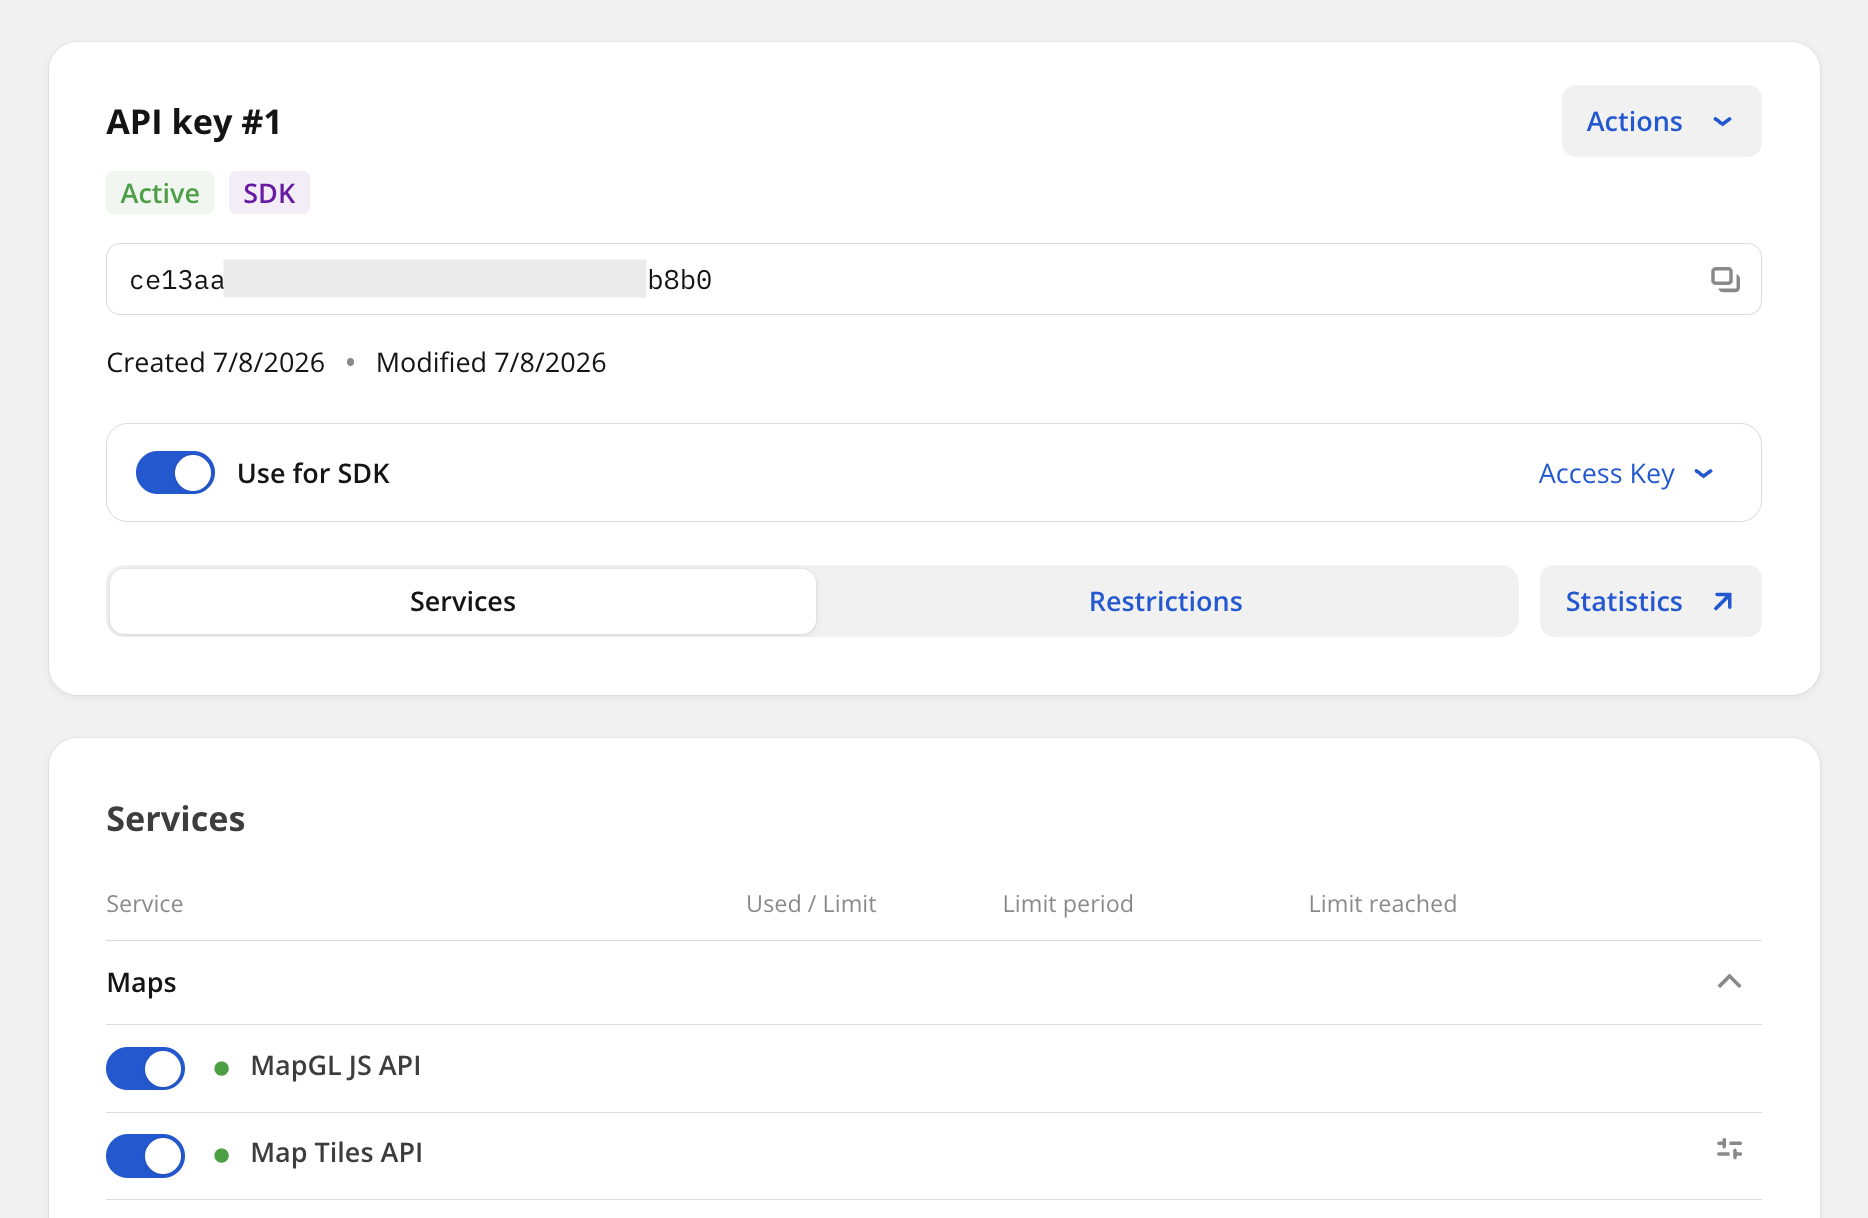This screenshot has width=1868, height=1218.
Task: Click the Services section heading
Action: click(176, 819)
